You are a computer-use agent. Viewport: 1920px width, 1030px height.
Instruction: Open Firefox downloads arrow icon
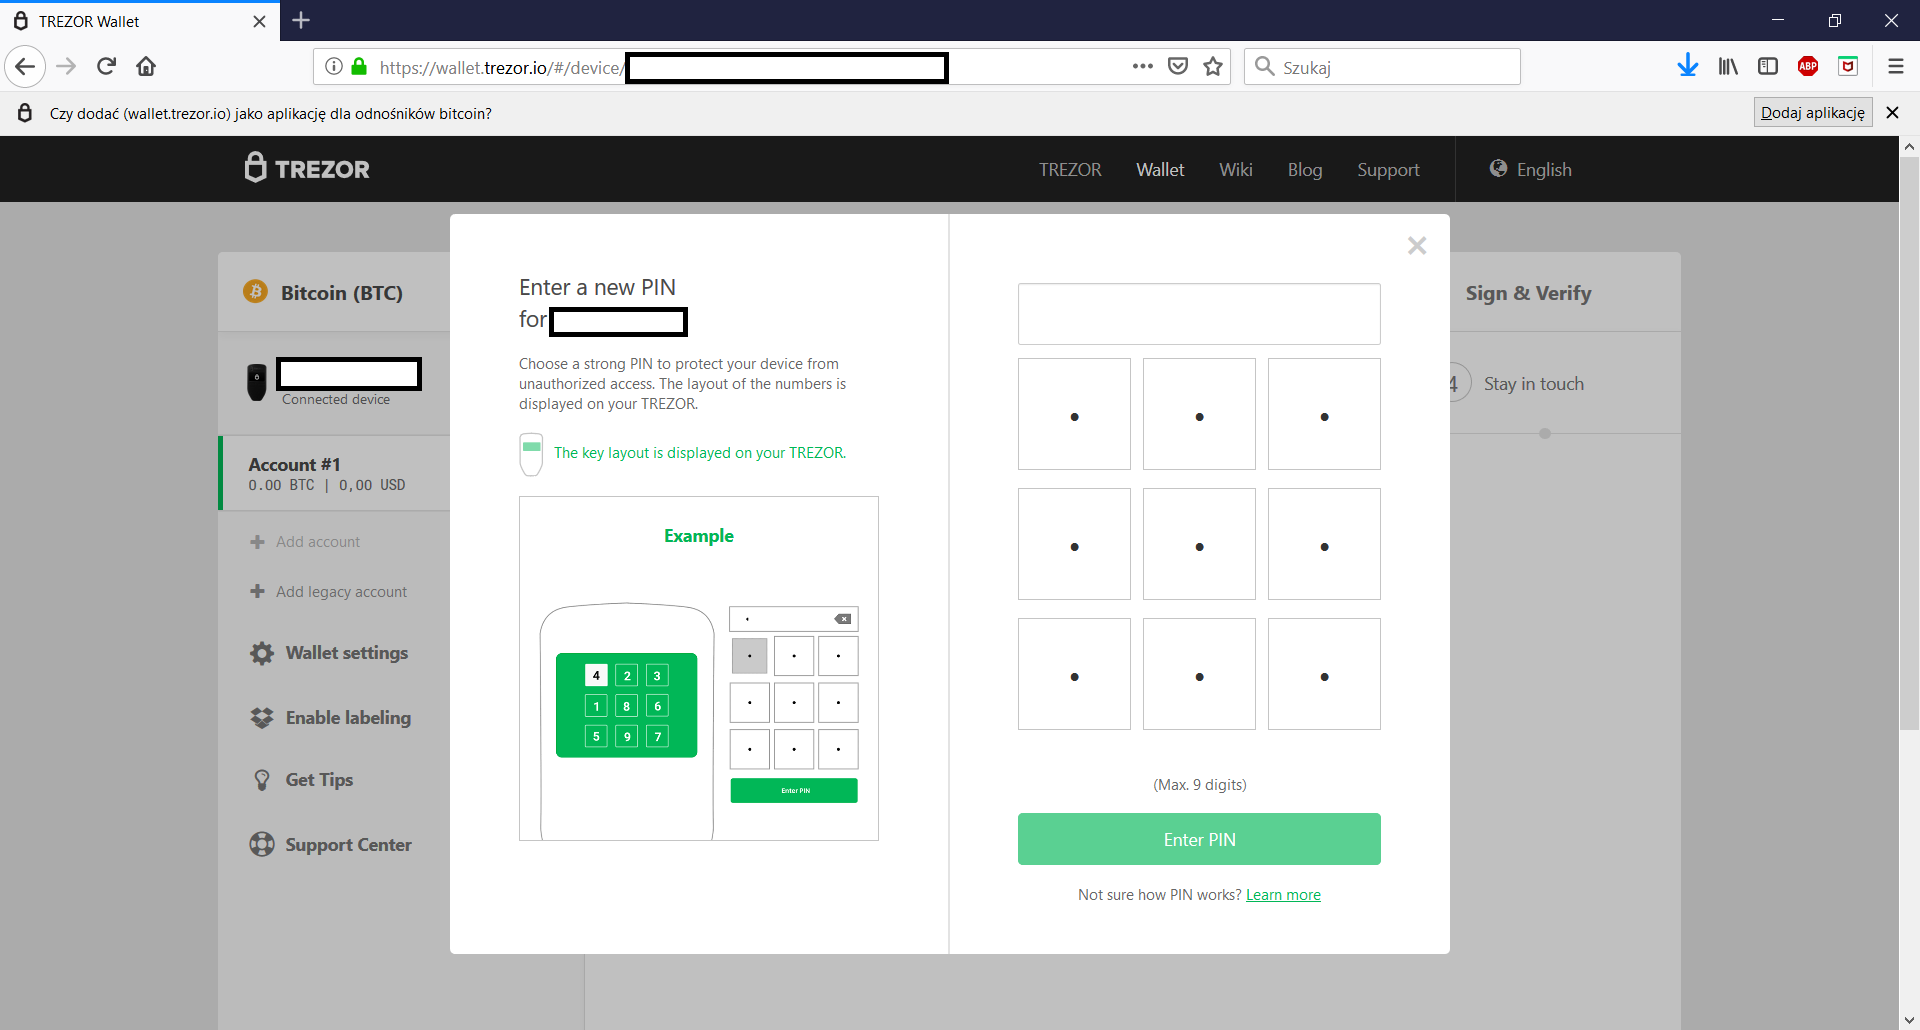pos(1688,66)
